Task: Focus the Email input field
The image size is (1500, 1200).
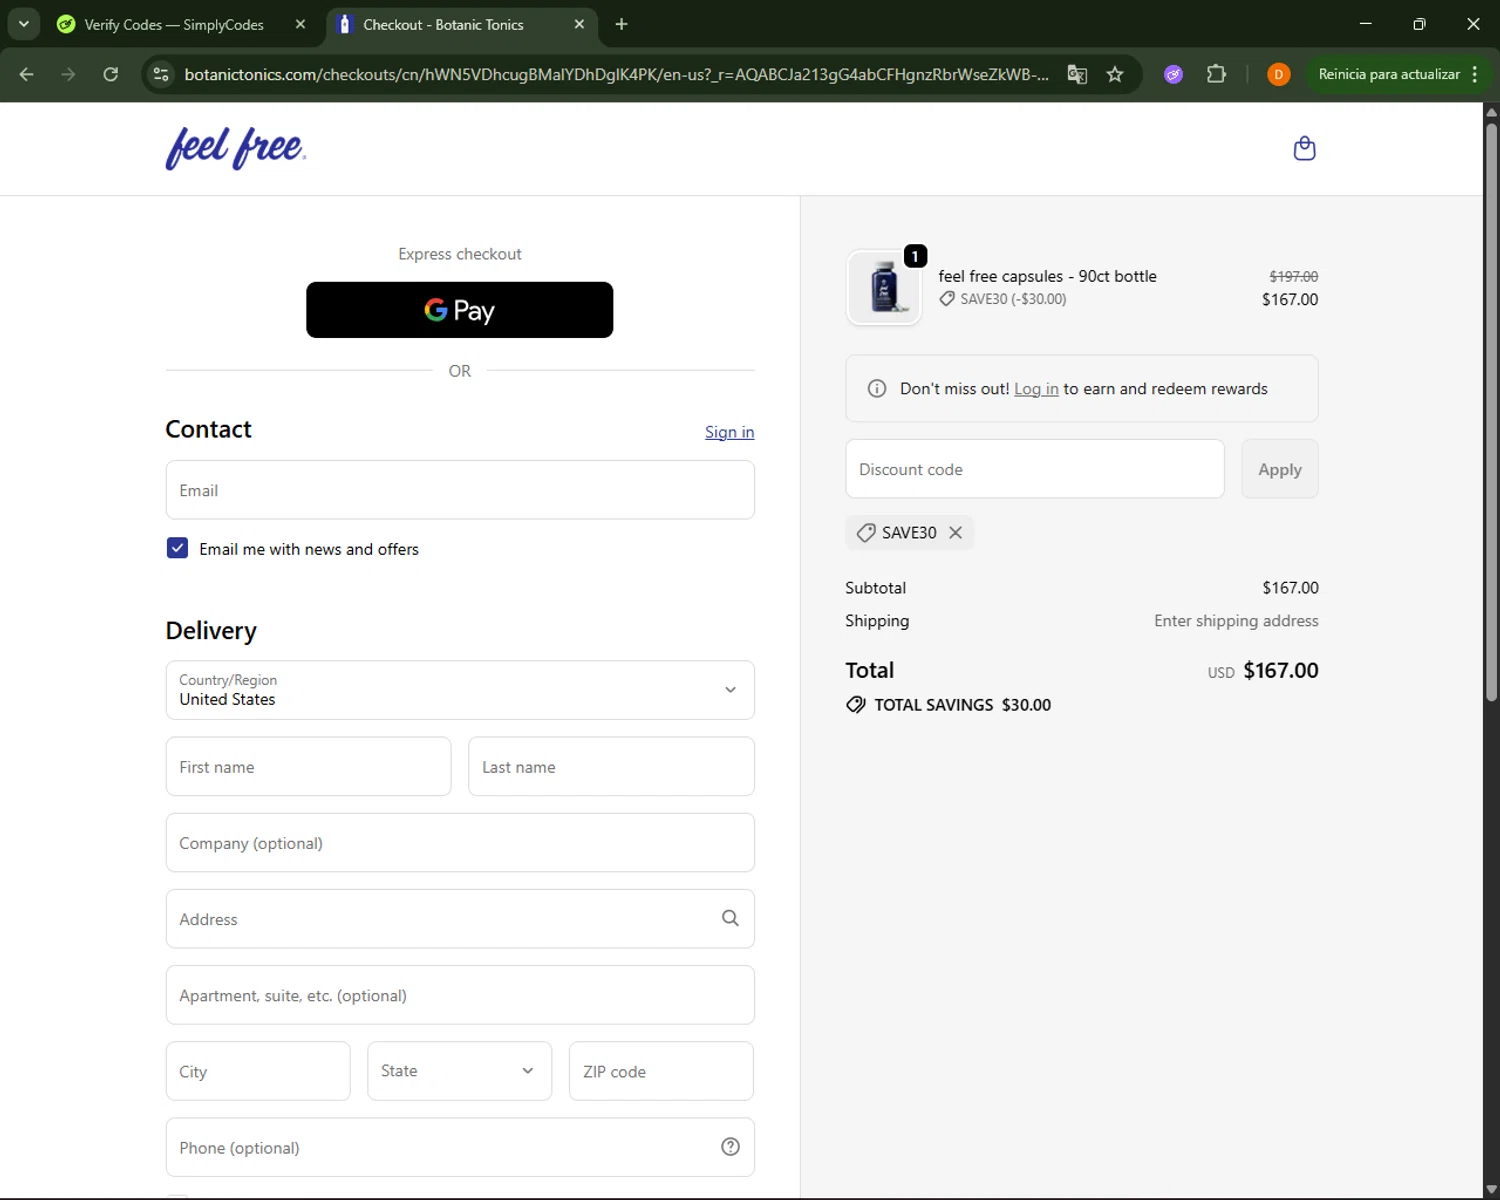Action: coord(460,490)
